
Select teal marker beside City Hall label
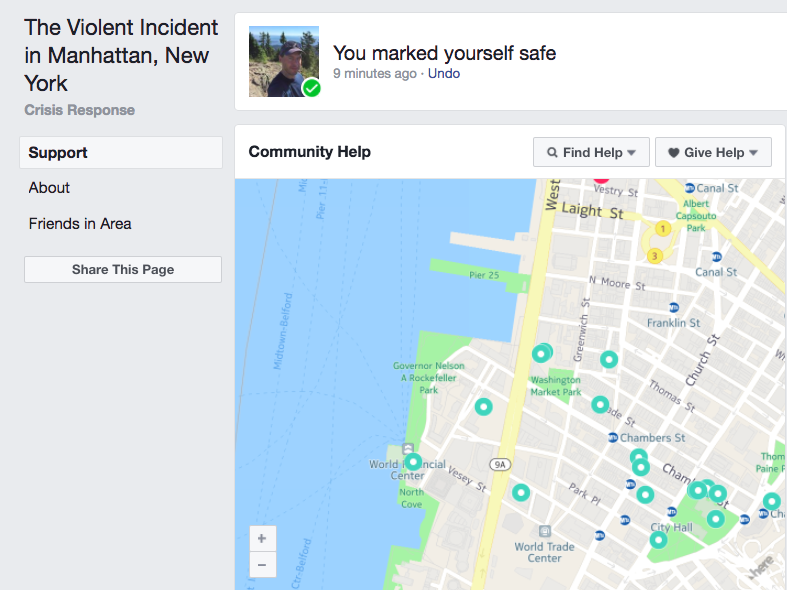point(658,540)
